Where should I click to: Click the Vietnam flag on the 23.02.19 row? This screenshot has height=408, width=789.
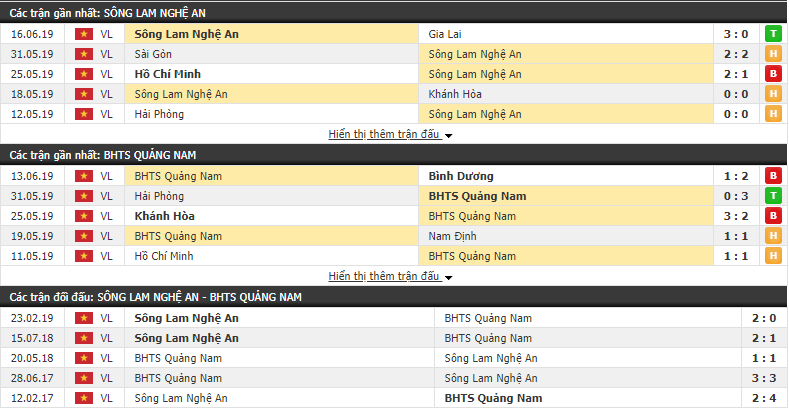[84, 318]
